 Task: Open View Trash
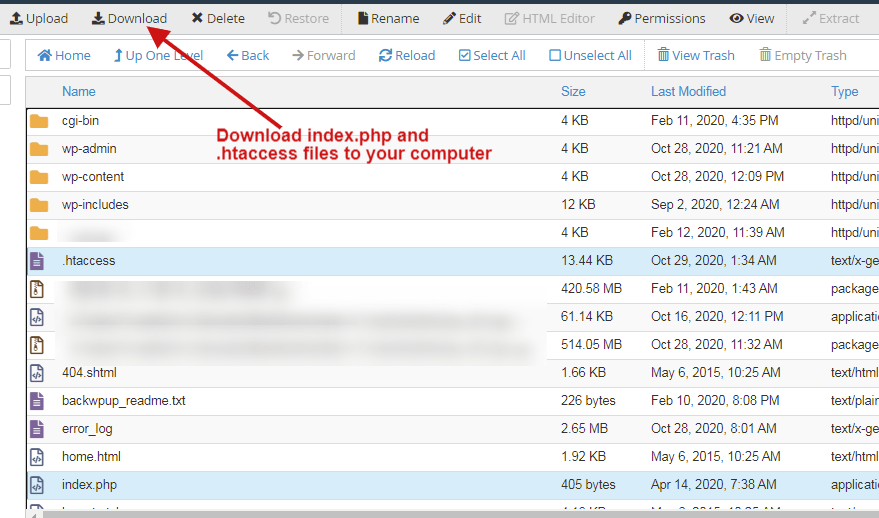tap(696, 56)
